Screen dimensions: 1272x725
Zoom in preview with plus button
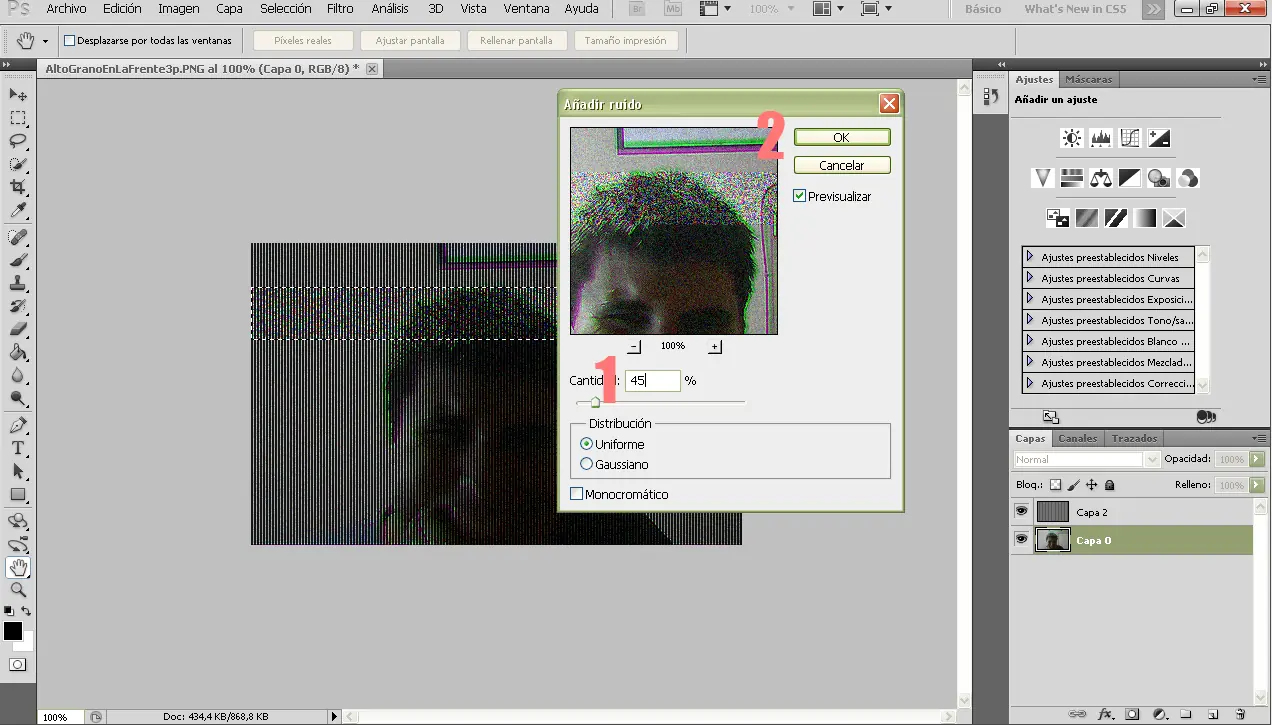coord(714,346)
